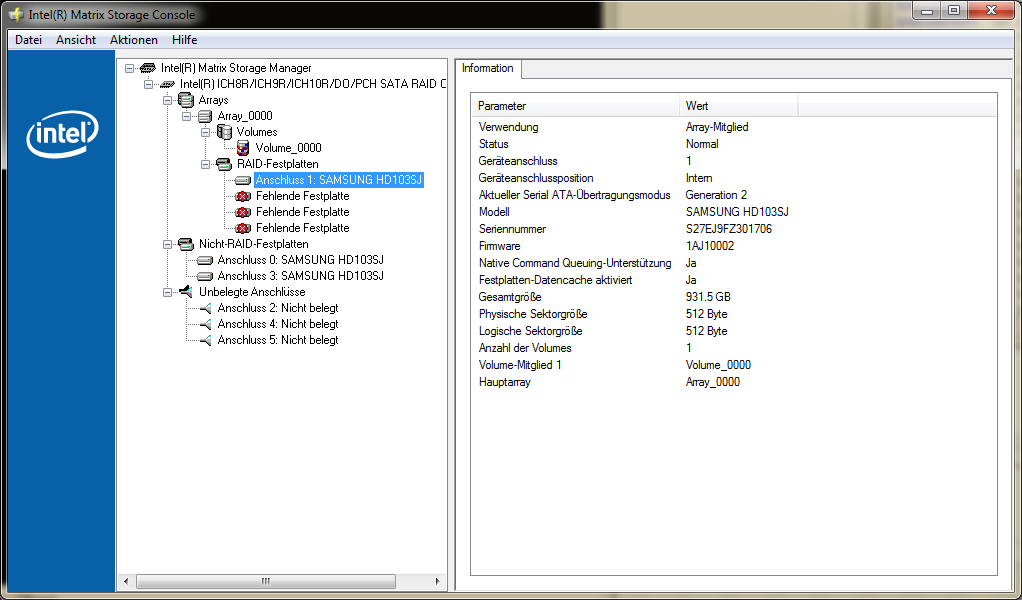The image size is (1022, 600).
Task: Select the Array_0000 tree label
Action: [244, 116]
